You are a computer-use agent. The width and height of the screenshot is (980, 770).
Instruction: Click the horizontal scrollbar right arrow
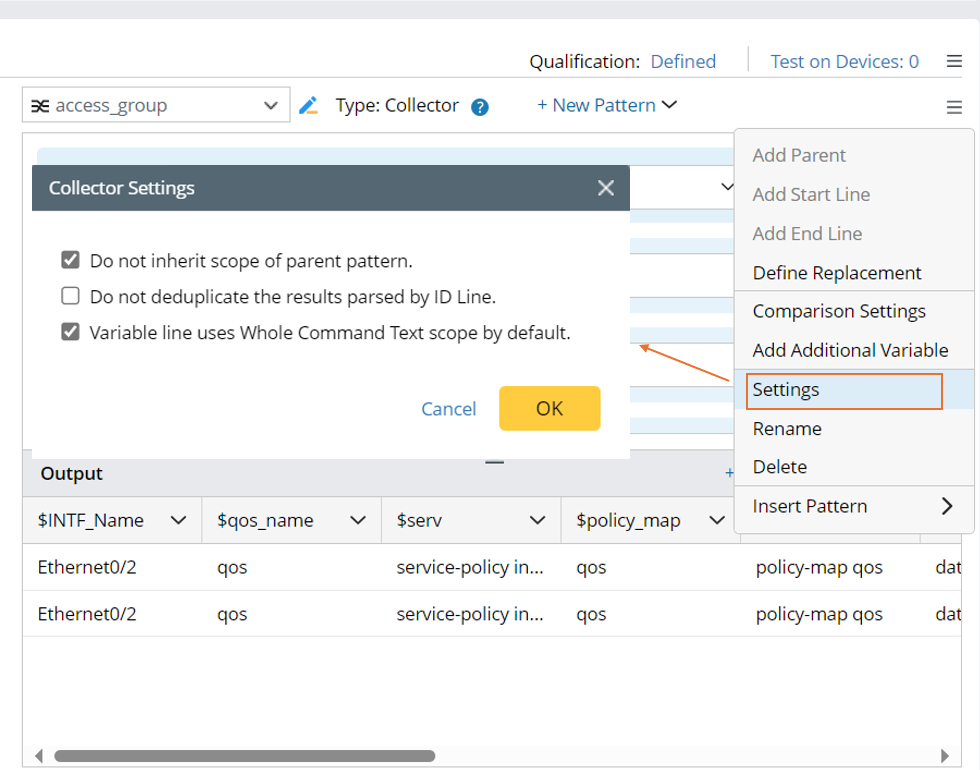tap(945, 756)
